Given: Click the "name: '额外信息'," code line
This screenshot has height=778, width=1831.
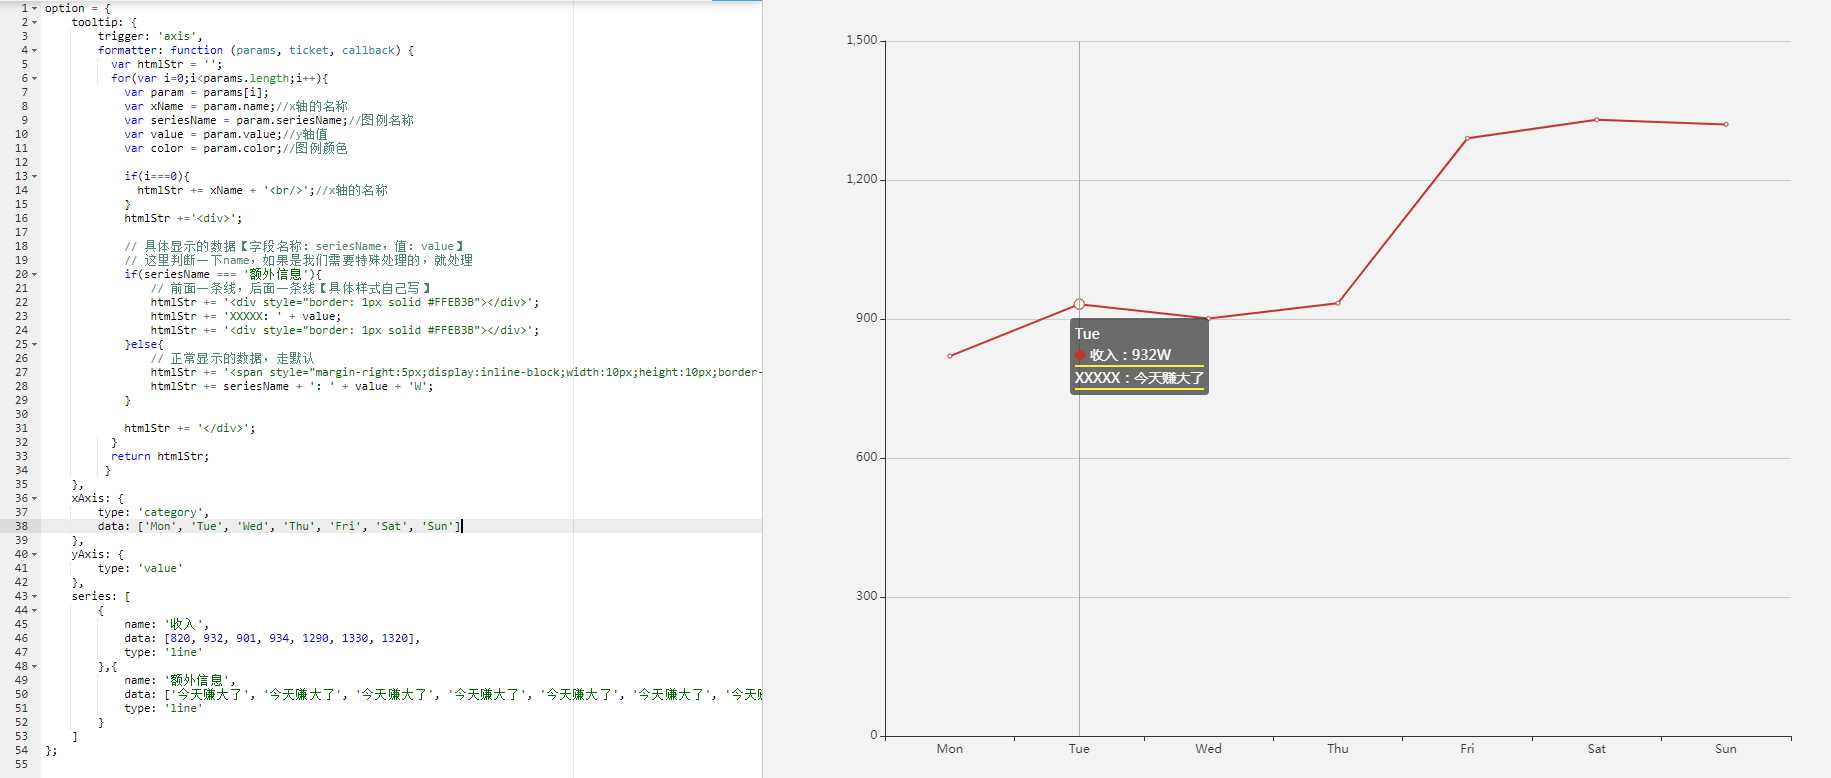Looking at the screenshot, I should point(180,680).
